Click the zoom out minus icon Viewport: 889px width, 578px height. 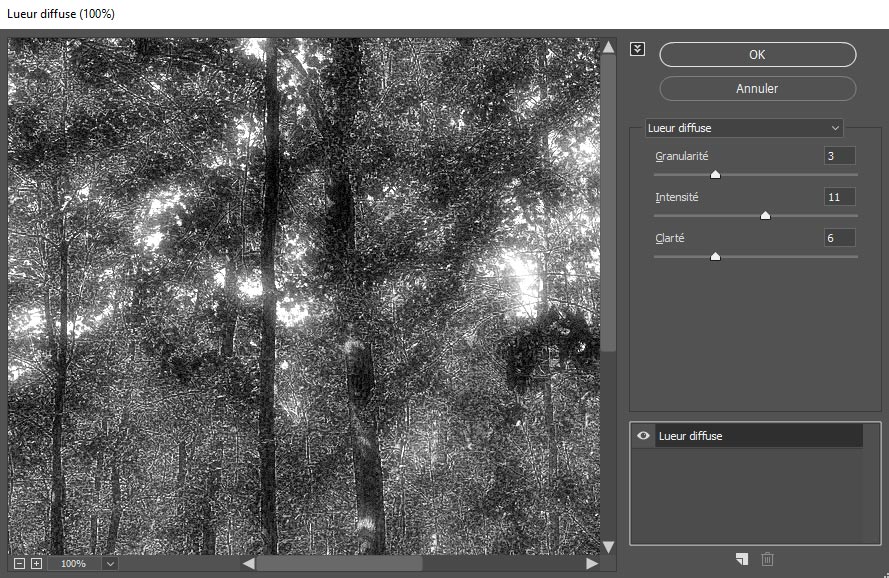point(19,564)
